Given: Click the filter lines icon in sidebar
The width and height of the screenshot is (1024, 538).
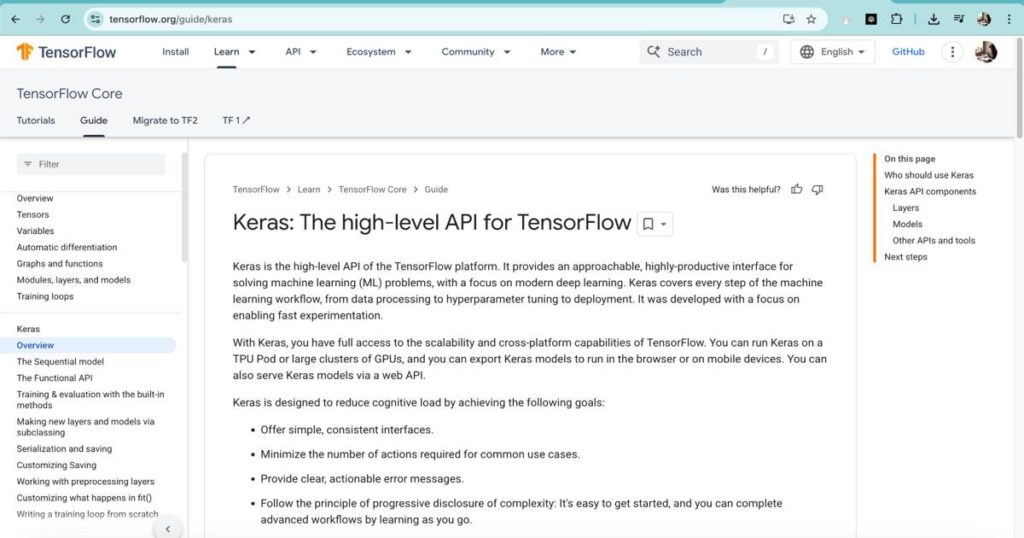Looking at the screenshot, I should pos(27,164).
